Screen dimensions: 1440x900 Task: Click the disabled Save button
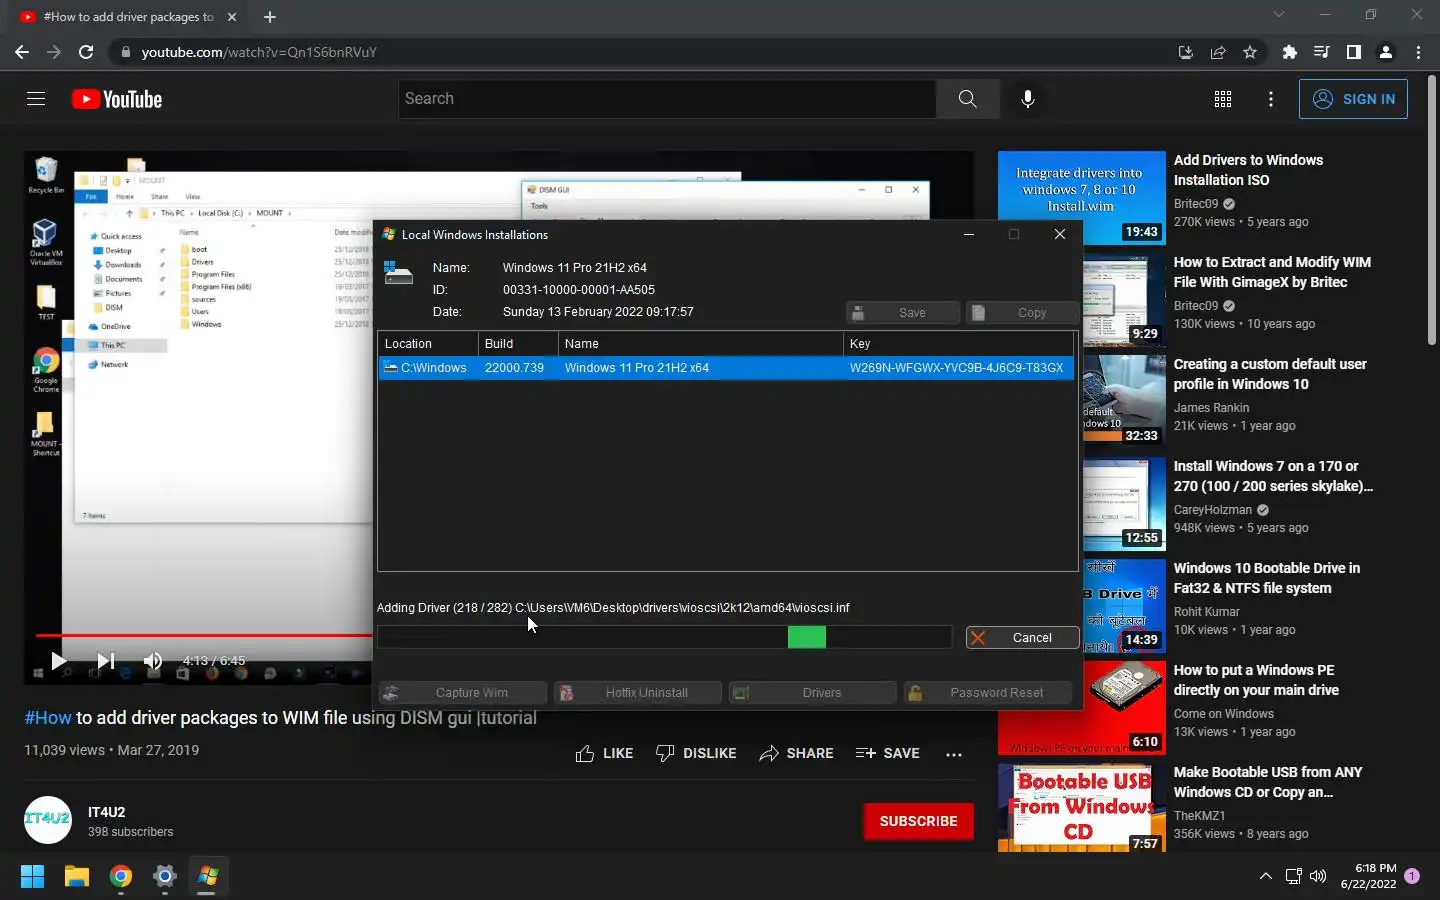point(903,313)
